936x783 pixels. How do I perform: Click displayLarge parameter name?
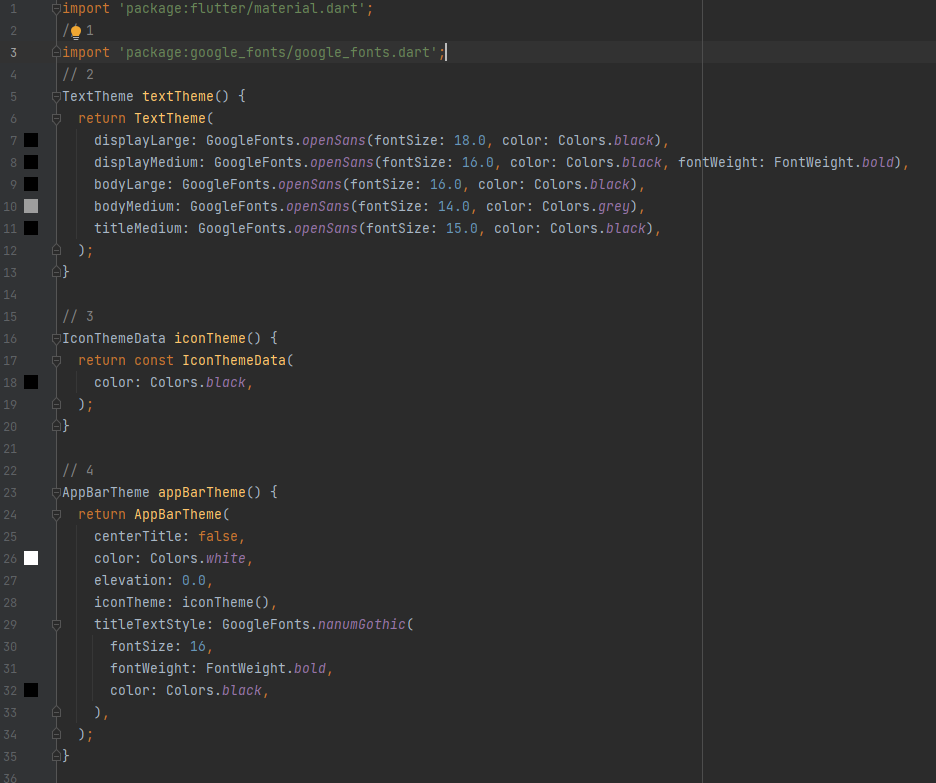pyautogui.click(x=141, y=140)
